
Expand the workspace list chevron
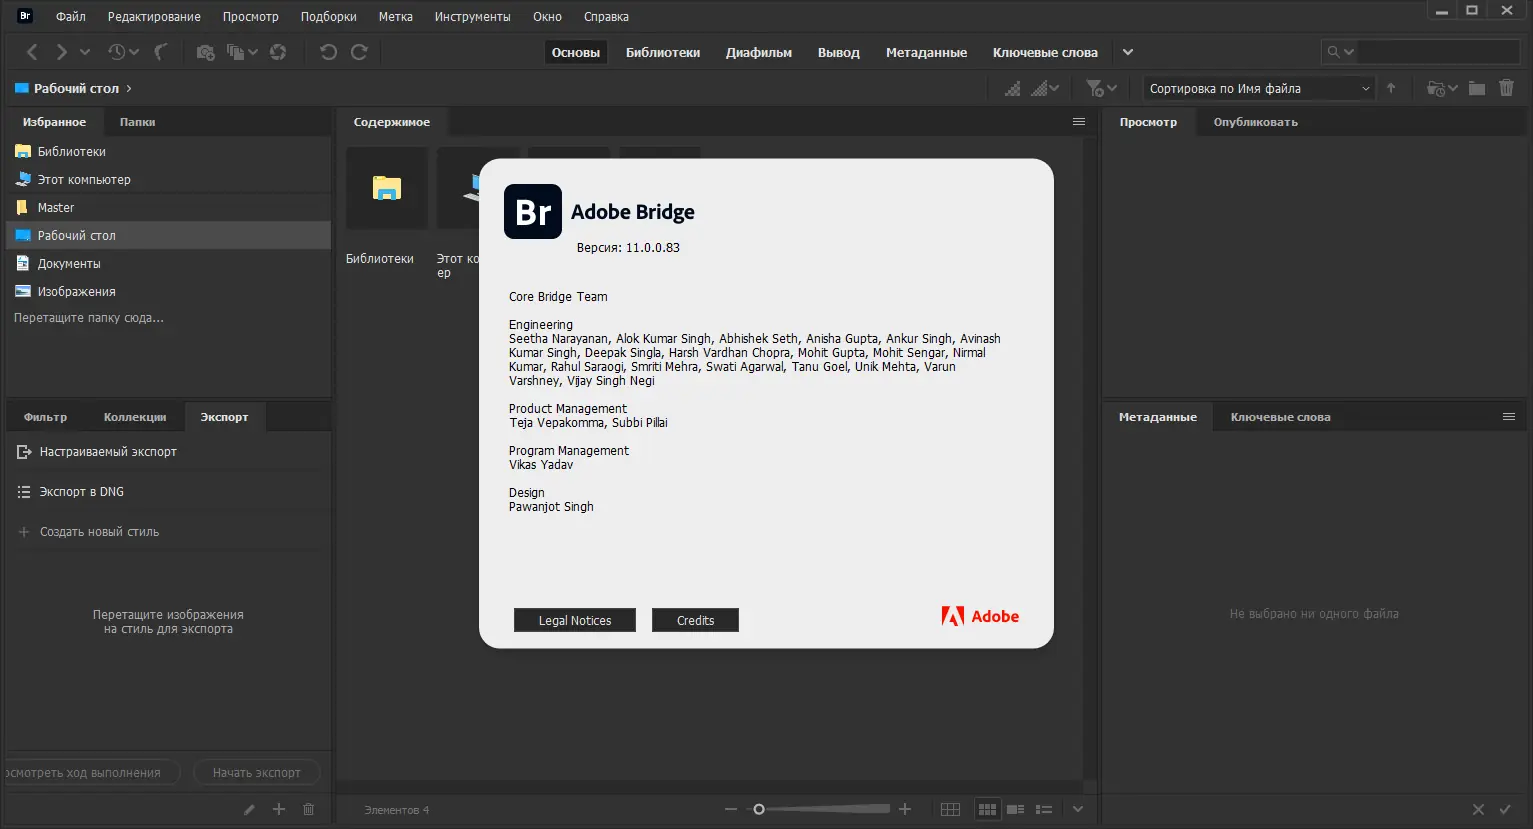click(x=1128, y=52)
